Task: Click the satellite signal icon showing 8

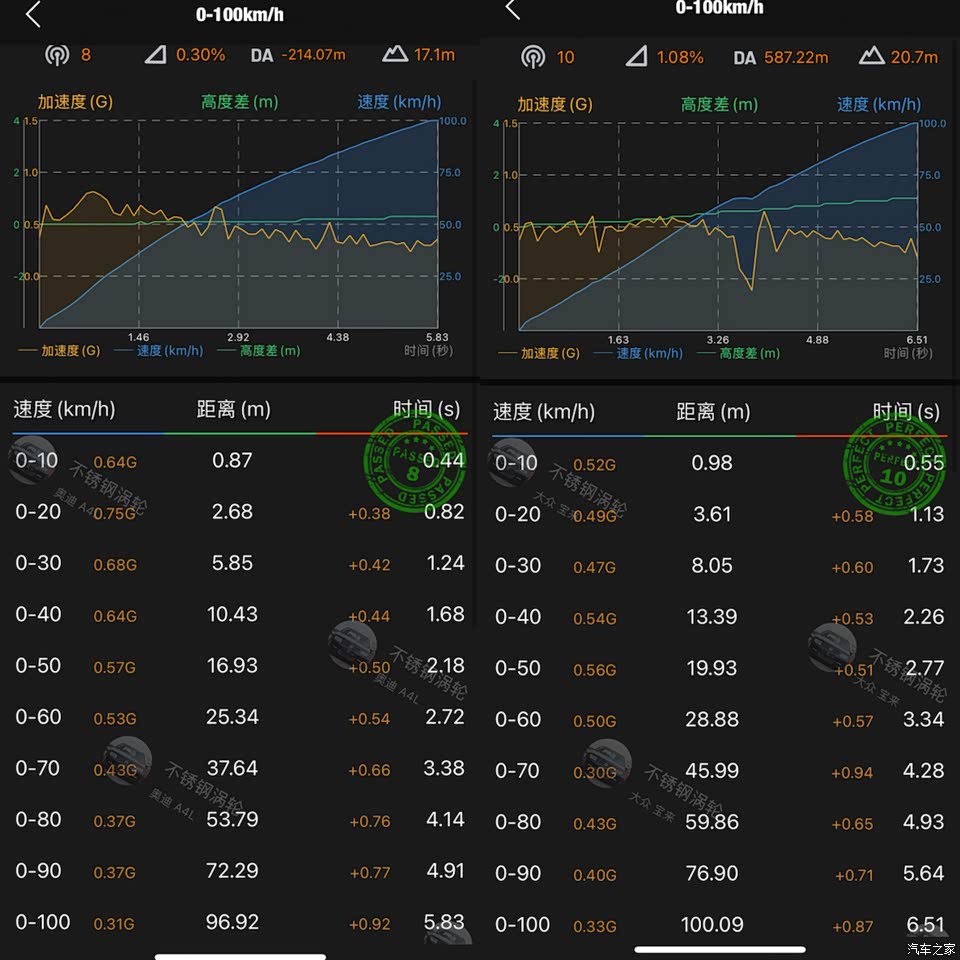Action: 57,55
